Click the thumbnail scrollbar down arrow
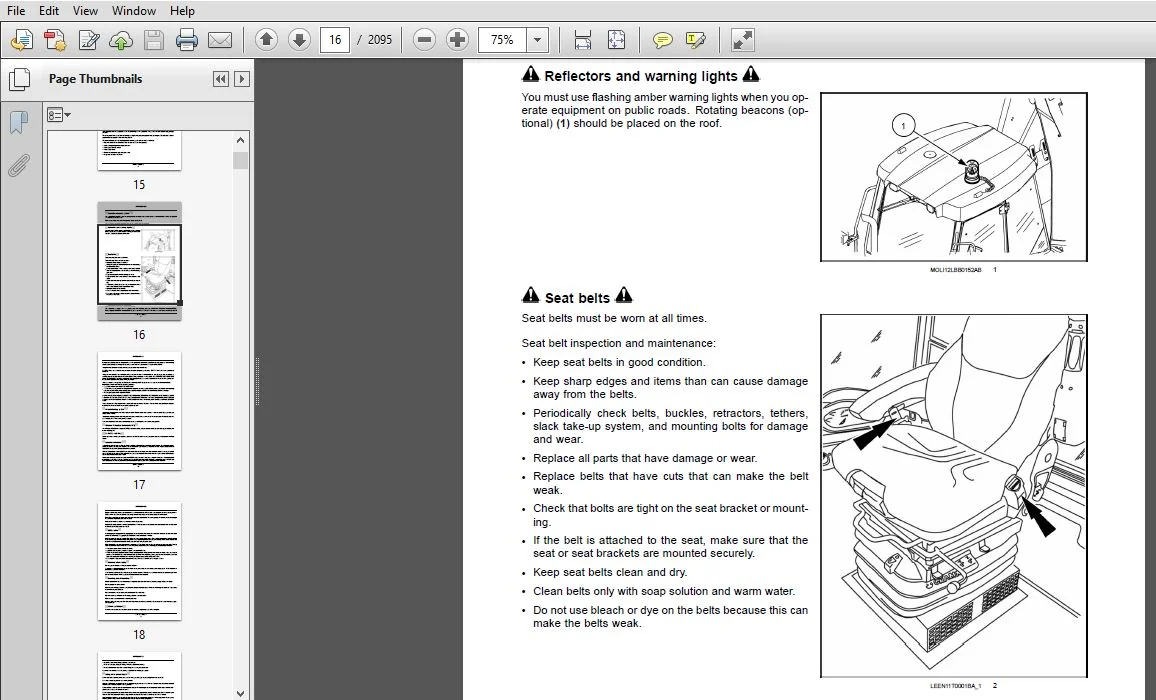 (x=240, y=693)
